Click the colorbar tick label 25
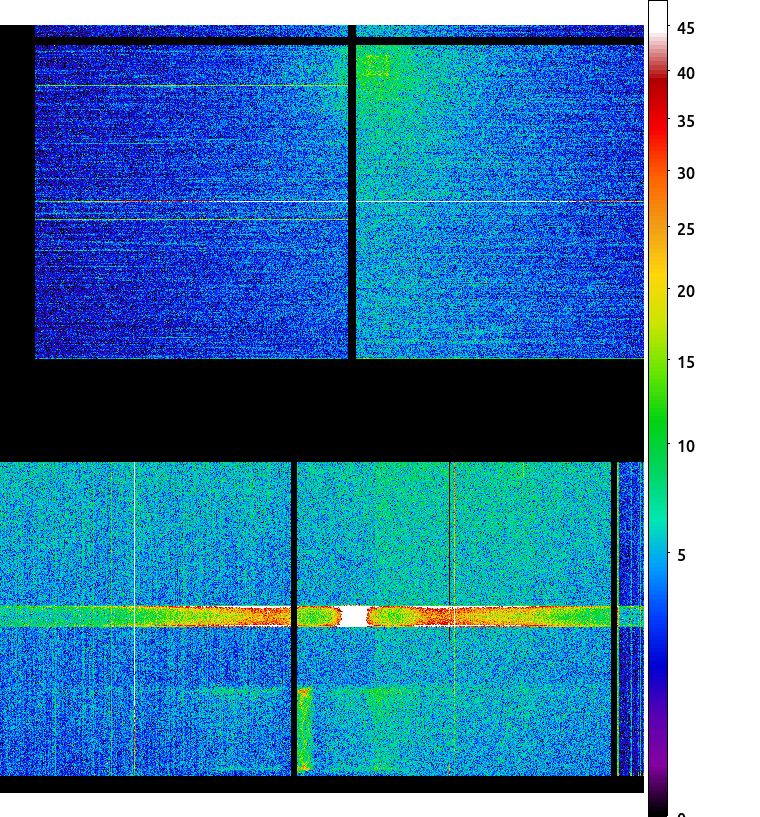Image resolution: width=760 pixels, height=817 pixels. (686, 229)
